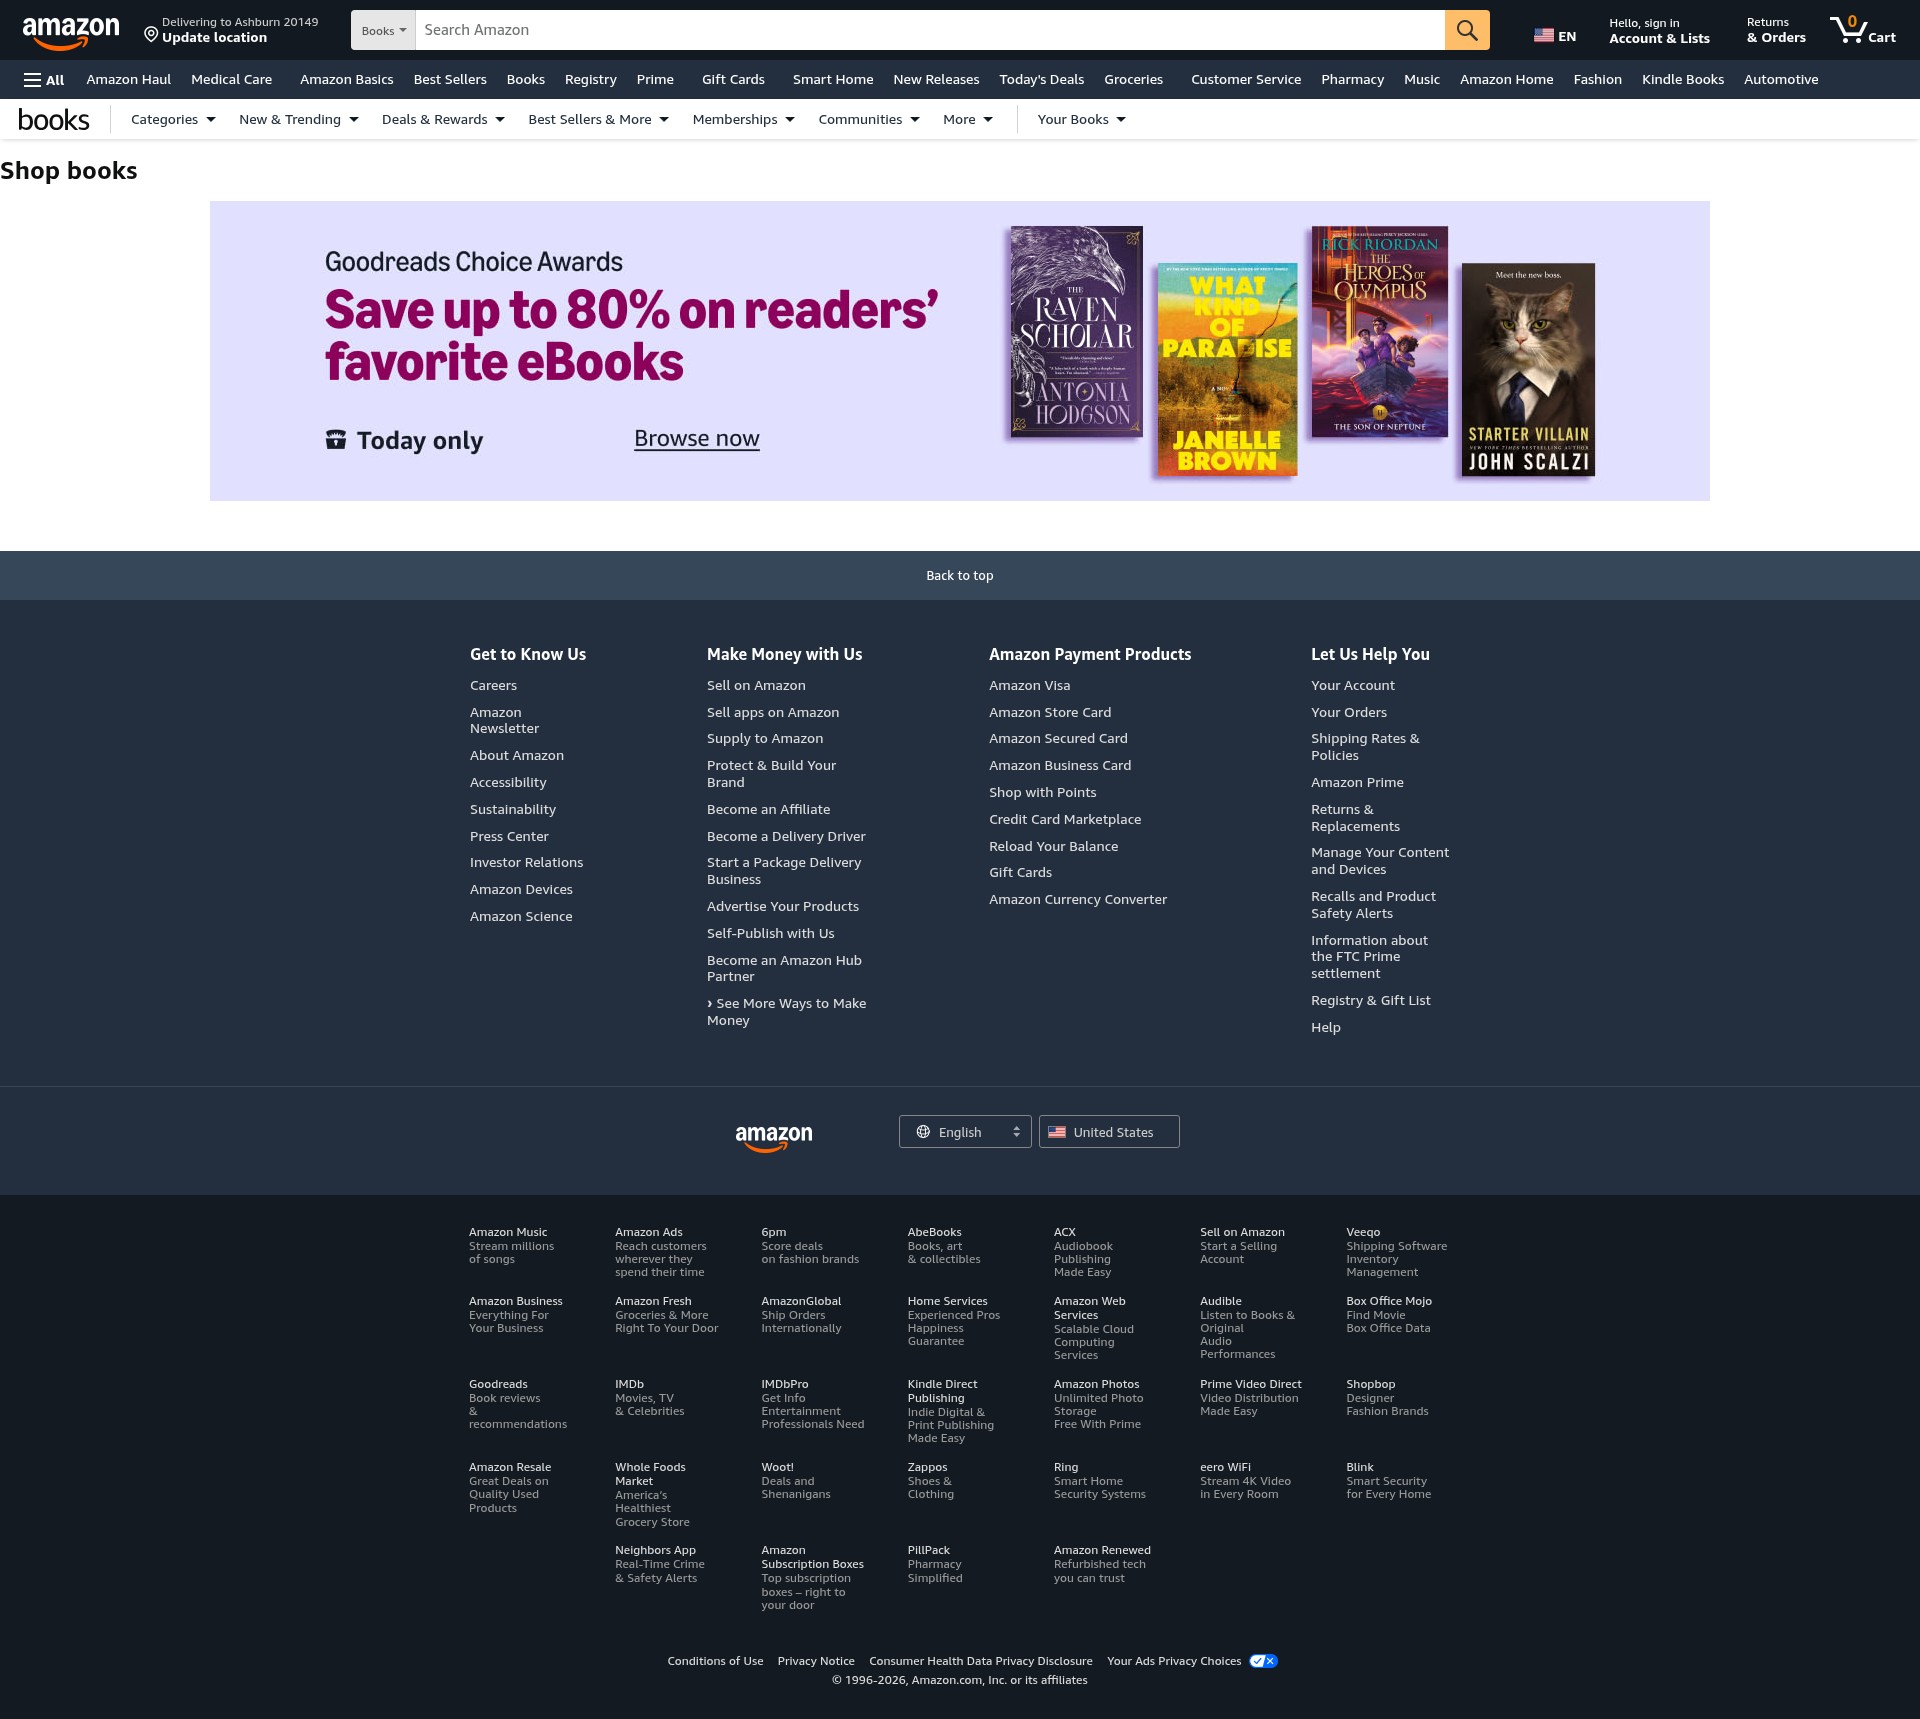Expand the More dropdown in books nav
This screenshot has height=1719, width=1920.
(x=967, y=119)
